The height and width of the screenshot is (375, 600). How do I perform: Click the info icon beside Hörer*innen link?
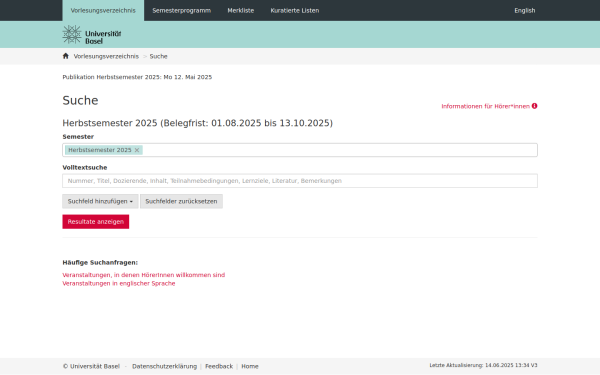(535, 106)
